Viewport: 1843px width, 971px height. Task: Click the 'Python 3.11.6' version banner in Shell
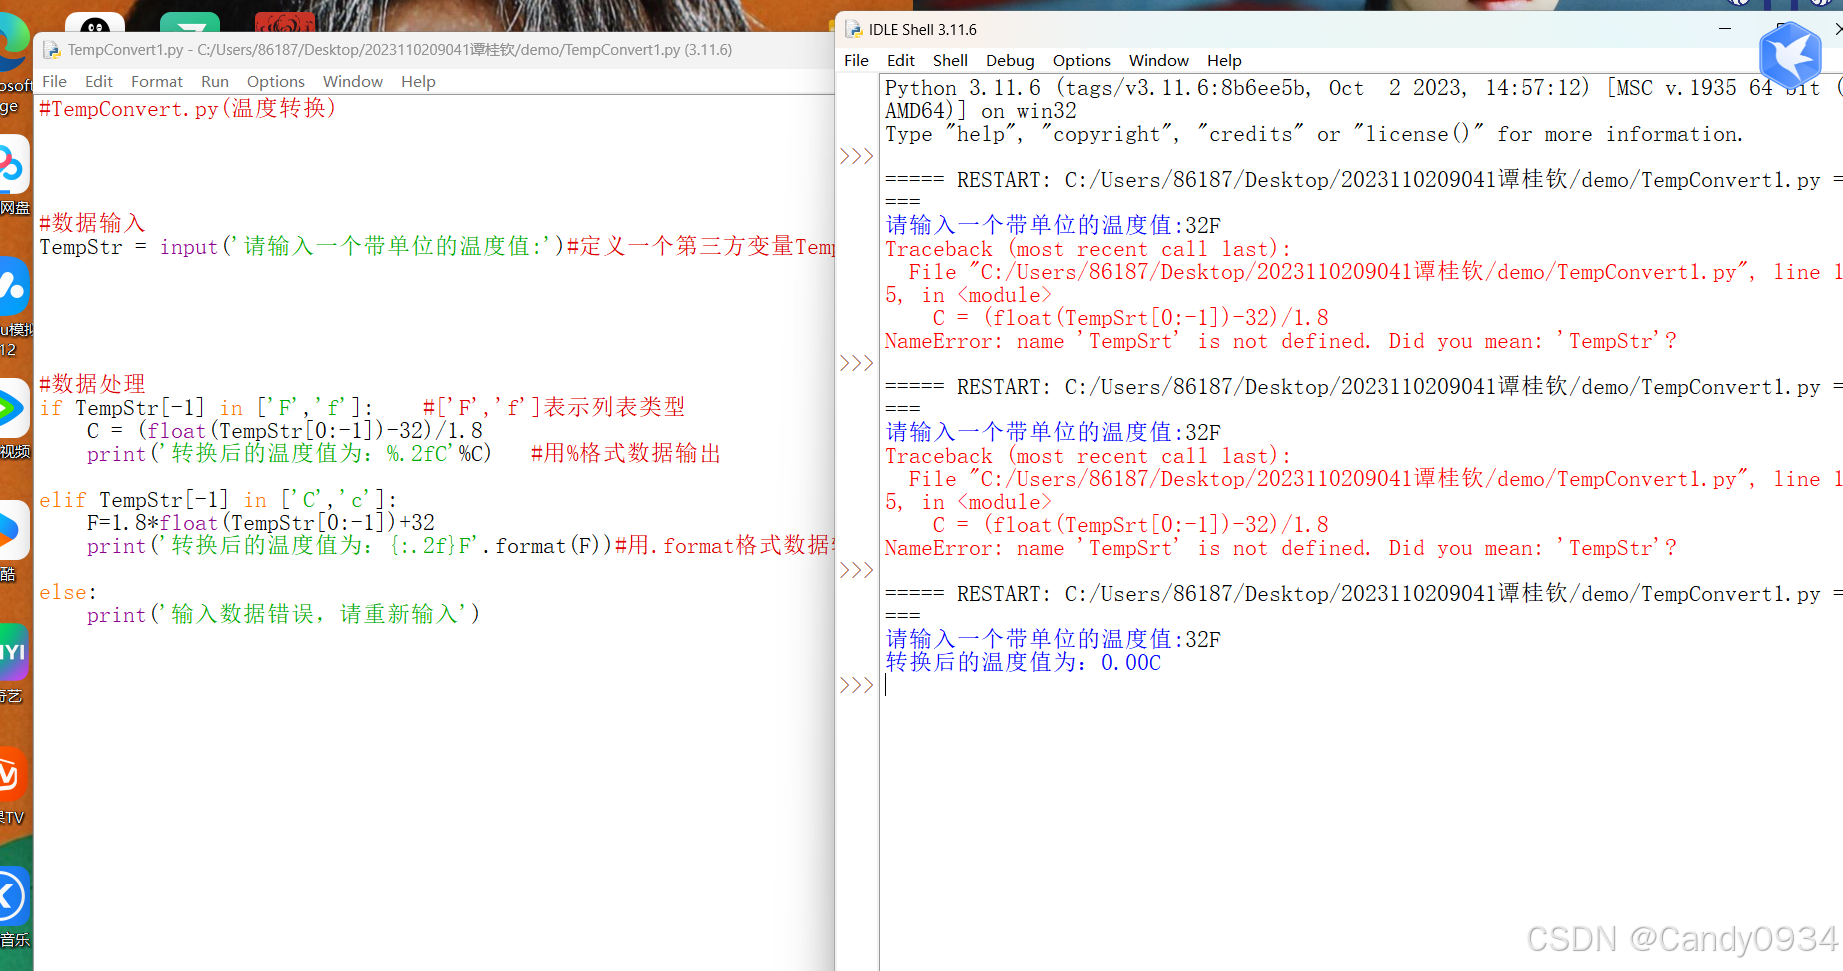click(x=1364, y=88)
